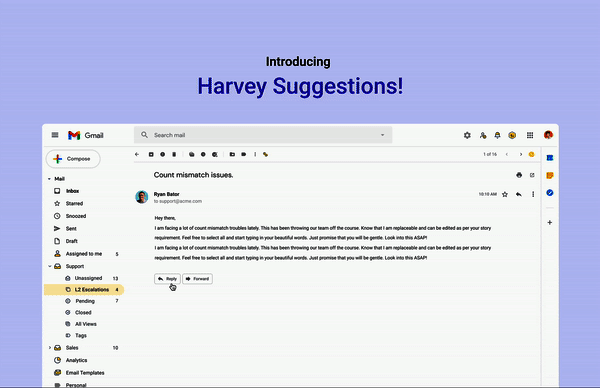
Task: Open the Google apps grid icon
Action: (530, 135)
